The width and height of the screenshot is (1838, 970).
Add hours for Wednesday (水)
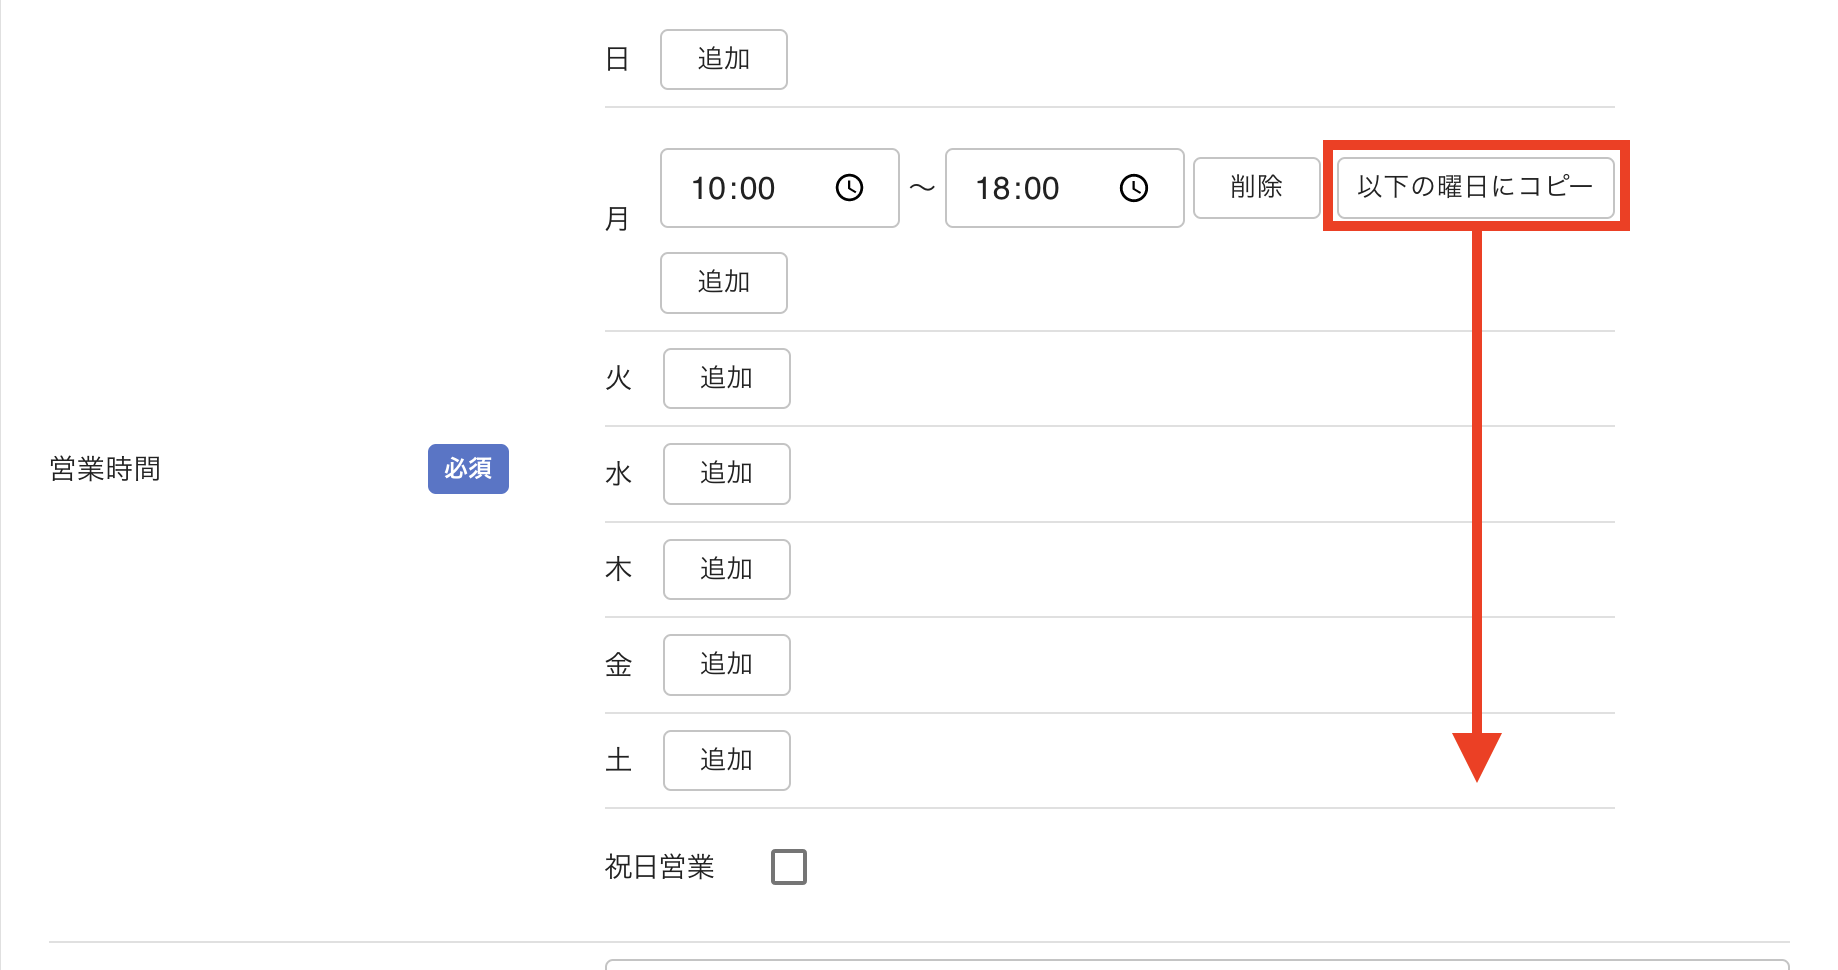click(x=726, y=474)
